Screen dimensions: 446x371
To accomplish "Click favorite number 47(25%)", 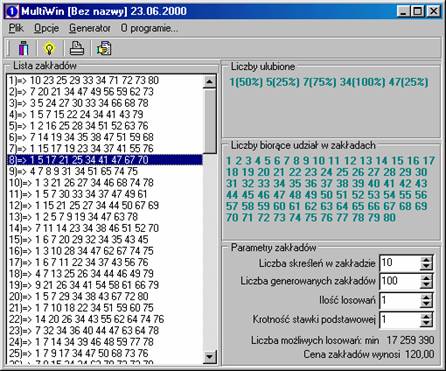I will click(x=408, y=82).
